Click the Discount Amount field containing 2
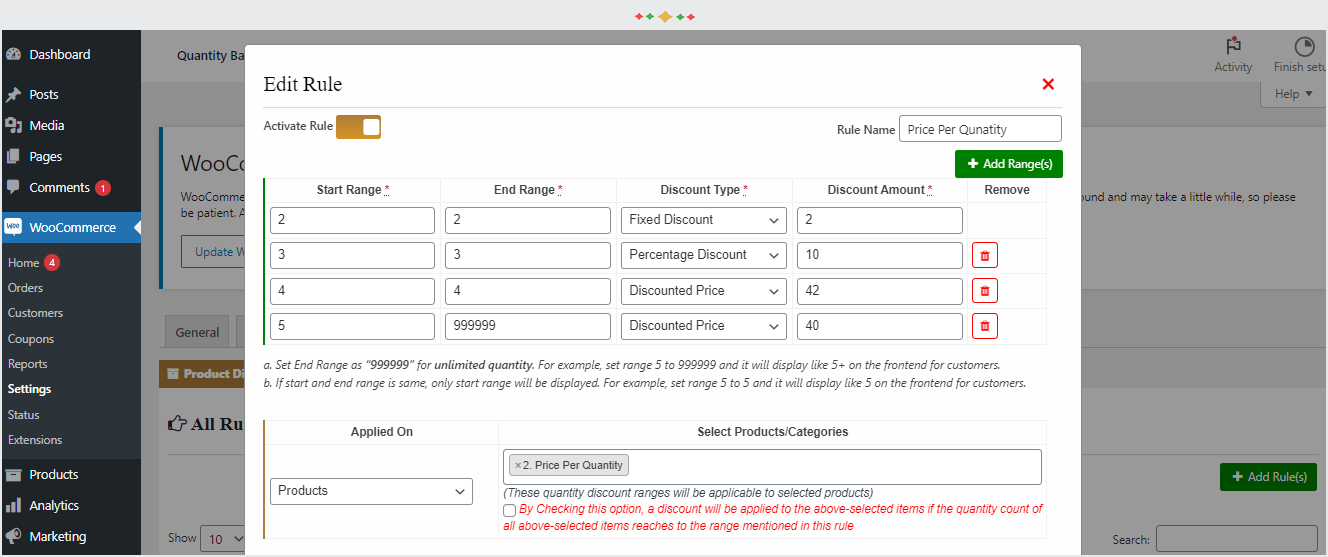The width and height of the screenshot is (1328, 557). tap(880, 220)
